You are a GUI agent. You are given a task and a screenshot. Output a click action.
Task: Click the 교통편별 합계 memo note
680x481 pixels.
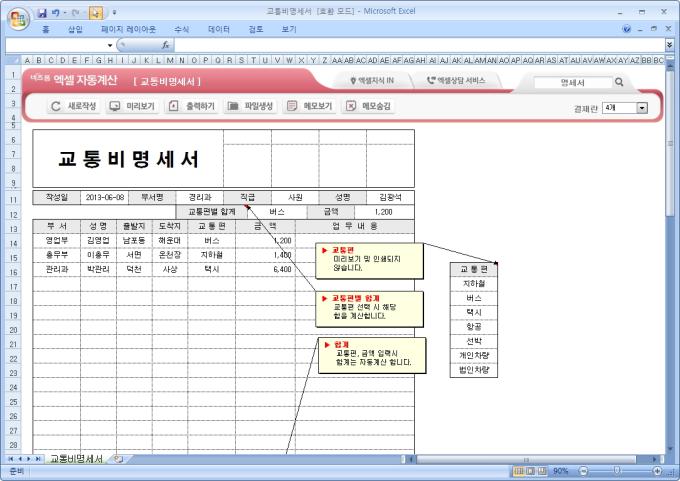click(369, 309)
